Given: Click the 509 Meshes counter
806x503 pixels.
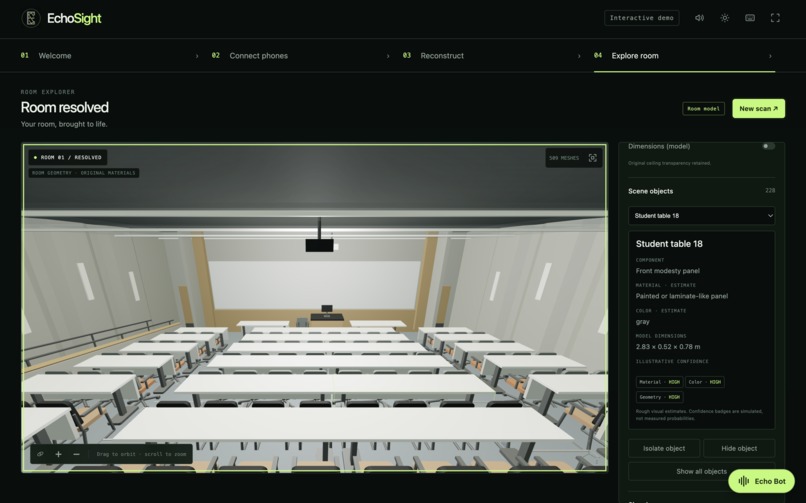Looking at the screenshot, I should [x=564, y=158].
